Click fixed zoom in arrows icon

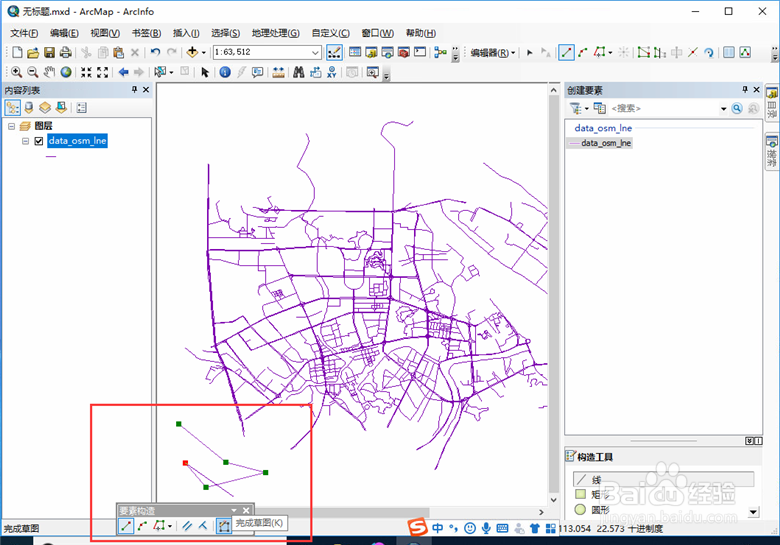pos(86,72)
